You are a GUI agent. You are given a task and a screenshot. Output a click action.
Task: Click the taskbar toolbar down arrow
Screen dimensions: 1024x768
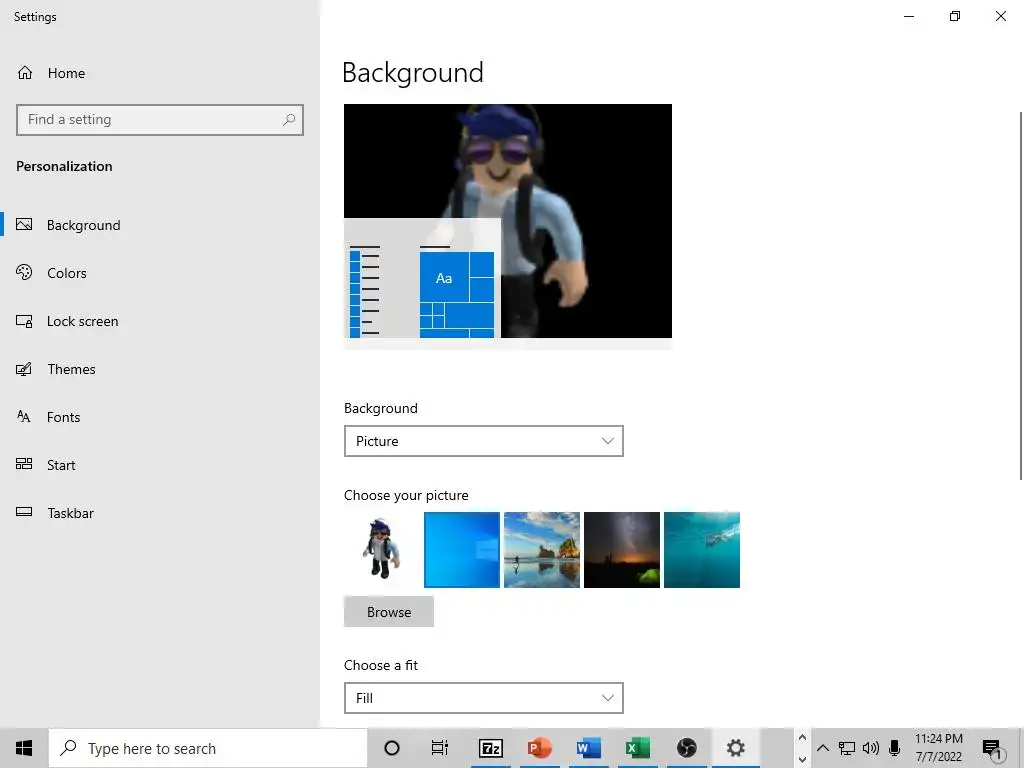pos(802,760)
